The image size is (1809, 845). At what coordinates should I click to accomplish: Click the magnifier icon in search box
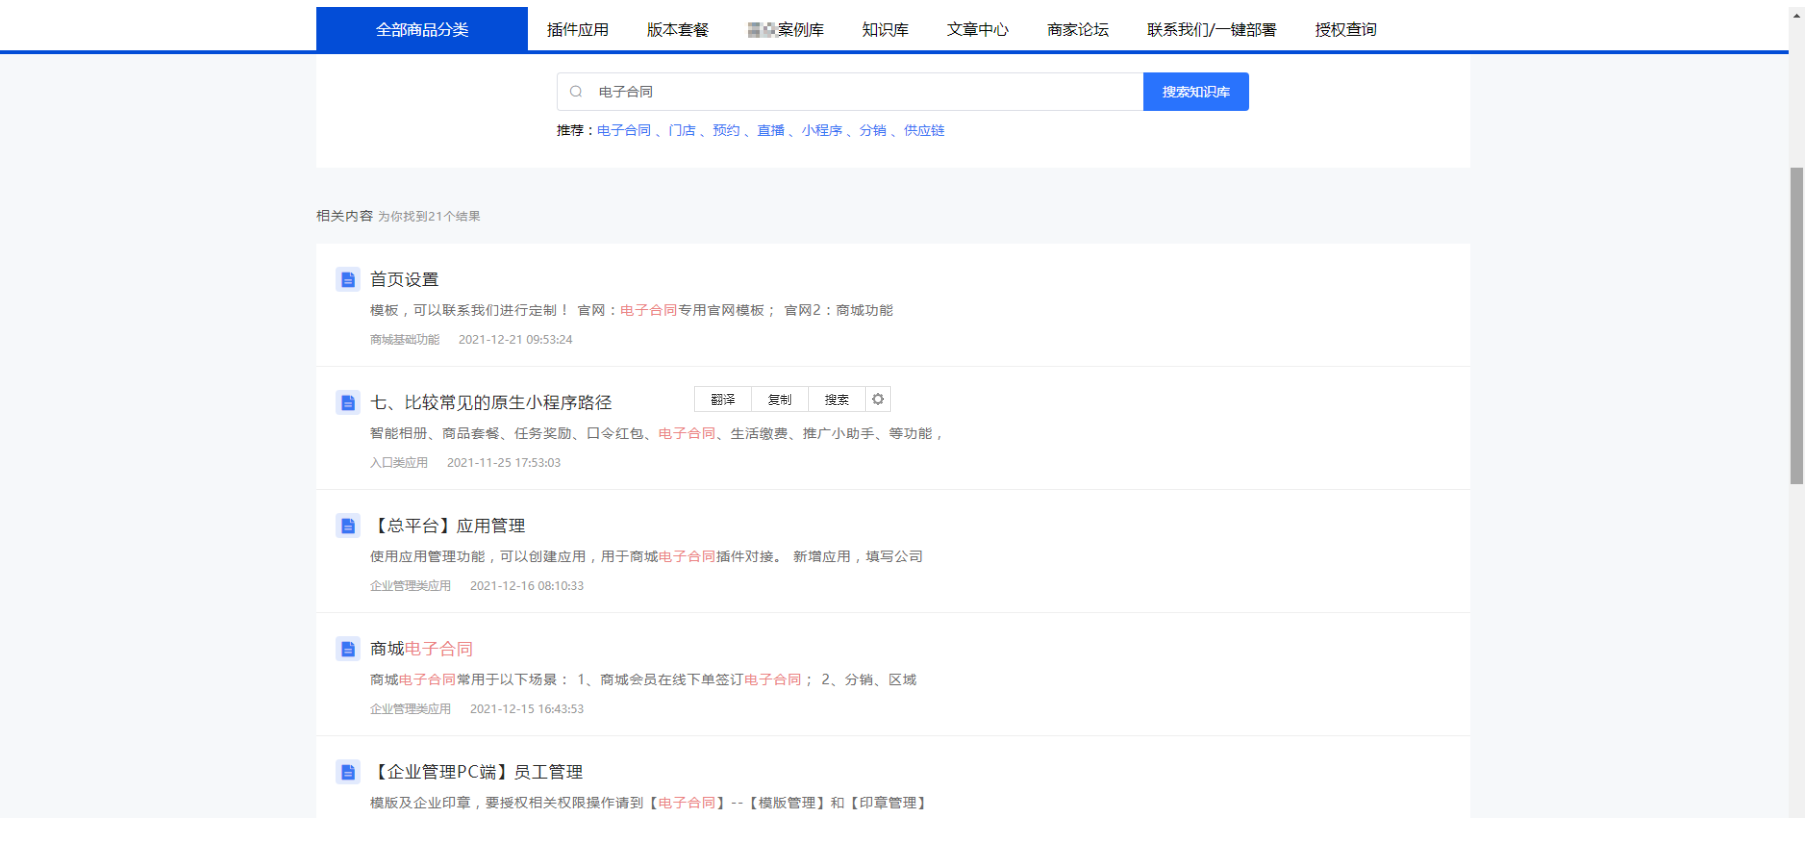(x=576, y=92)
